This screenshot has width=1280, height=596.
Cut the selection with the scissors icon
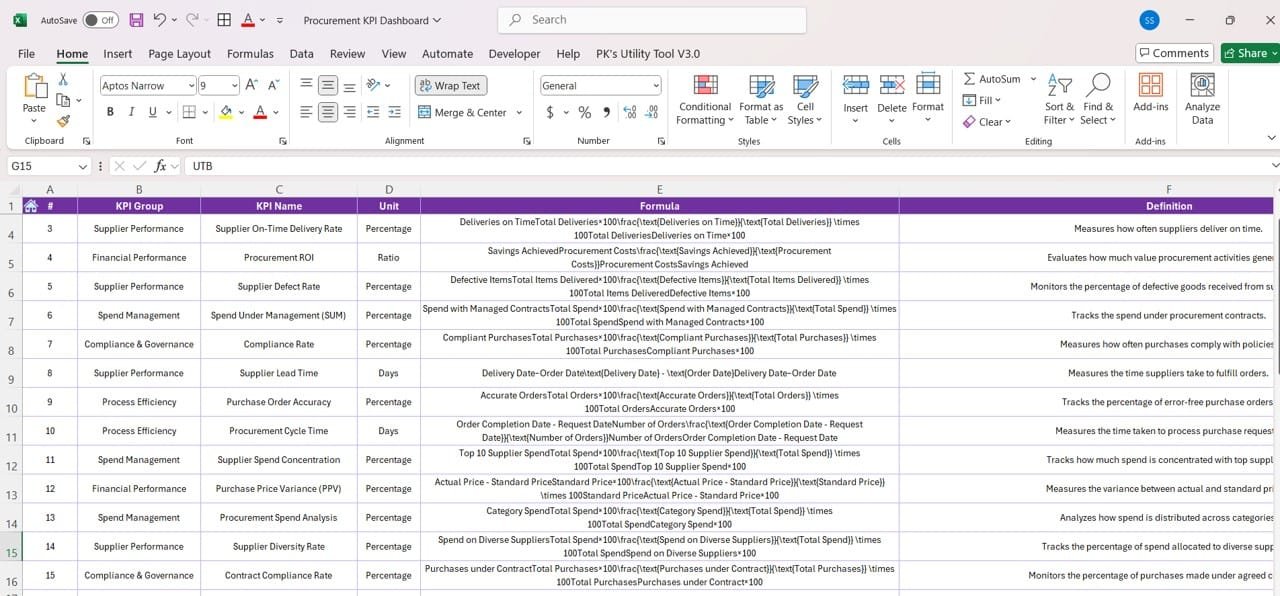(x=63, y=79)
